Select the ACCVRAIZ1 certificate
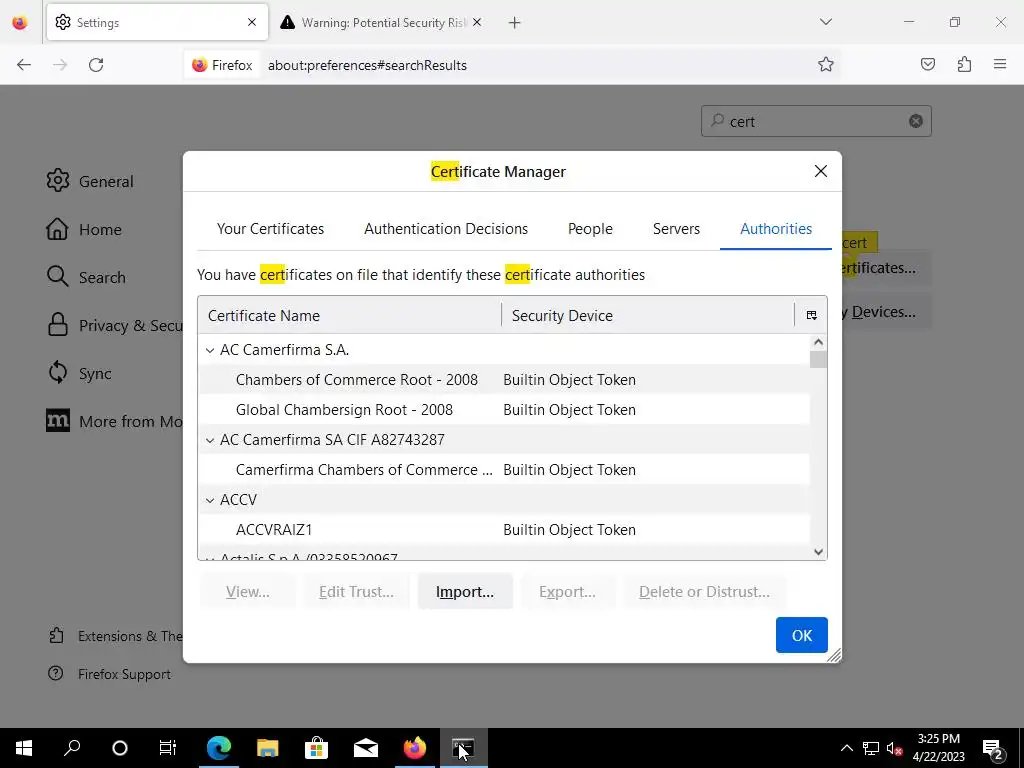This screenshot has width=1024, height=768. (504, 530)
